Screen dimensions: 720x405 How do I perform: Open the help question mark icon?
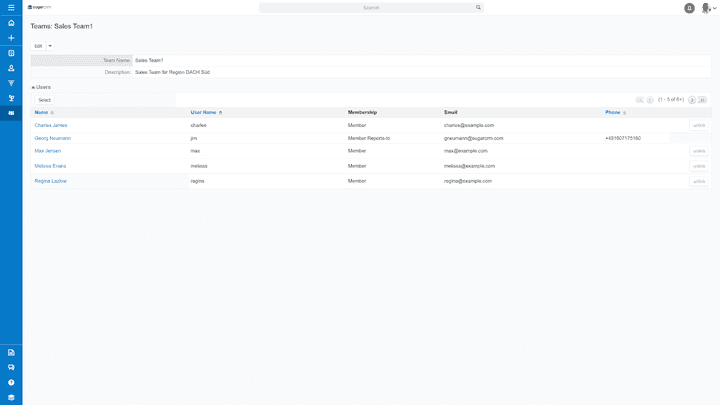(11, 382)
